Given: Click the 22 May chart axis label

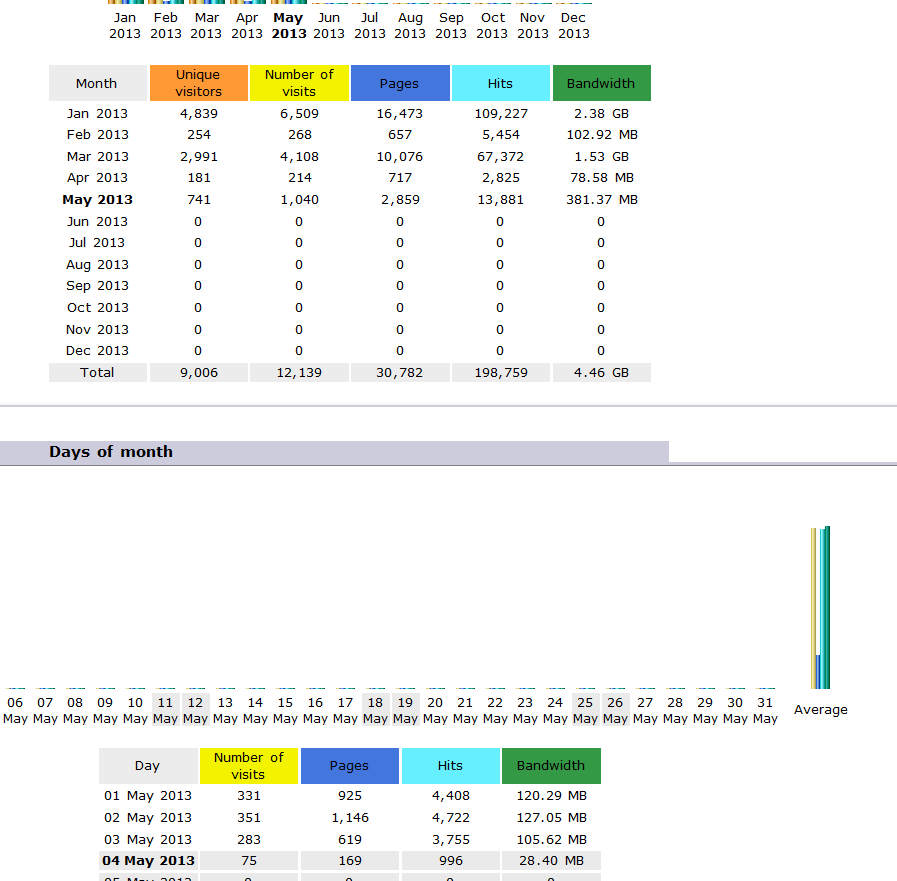Looking at the screenshot, I should [x=495, y=710].
